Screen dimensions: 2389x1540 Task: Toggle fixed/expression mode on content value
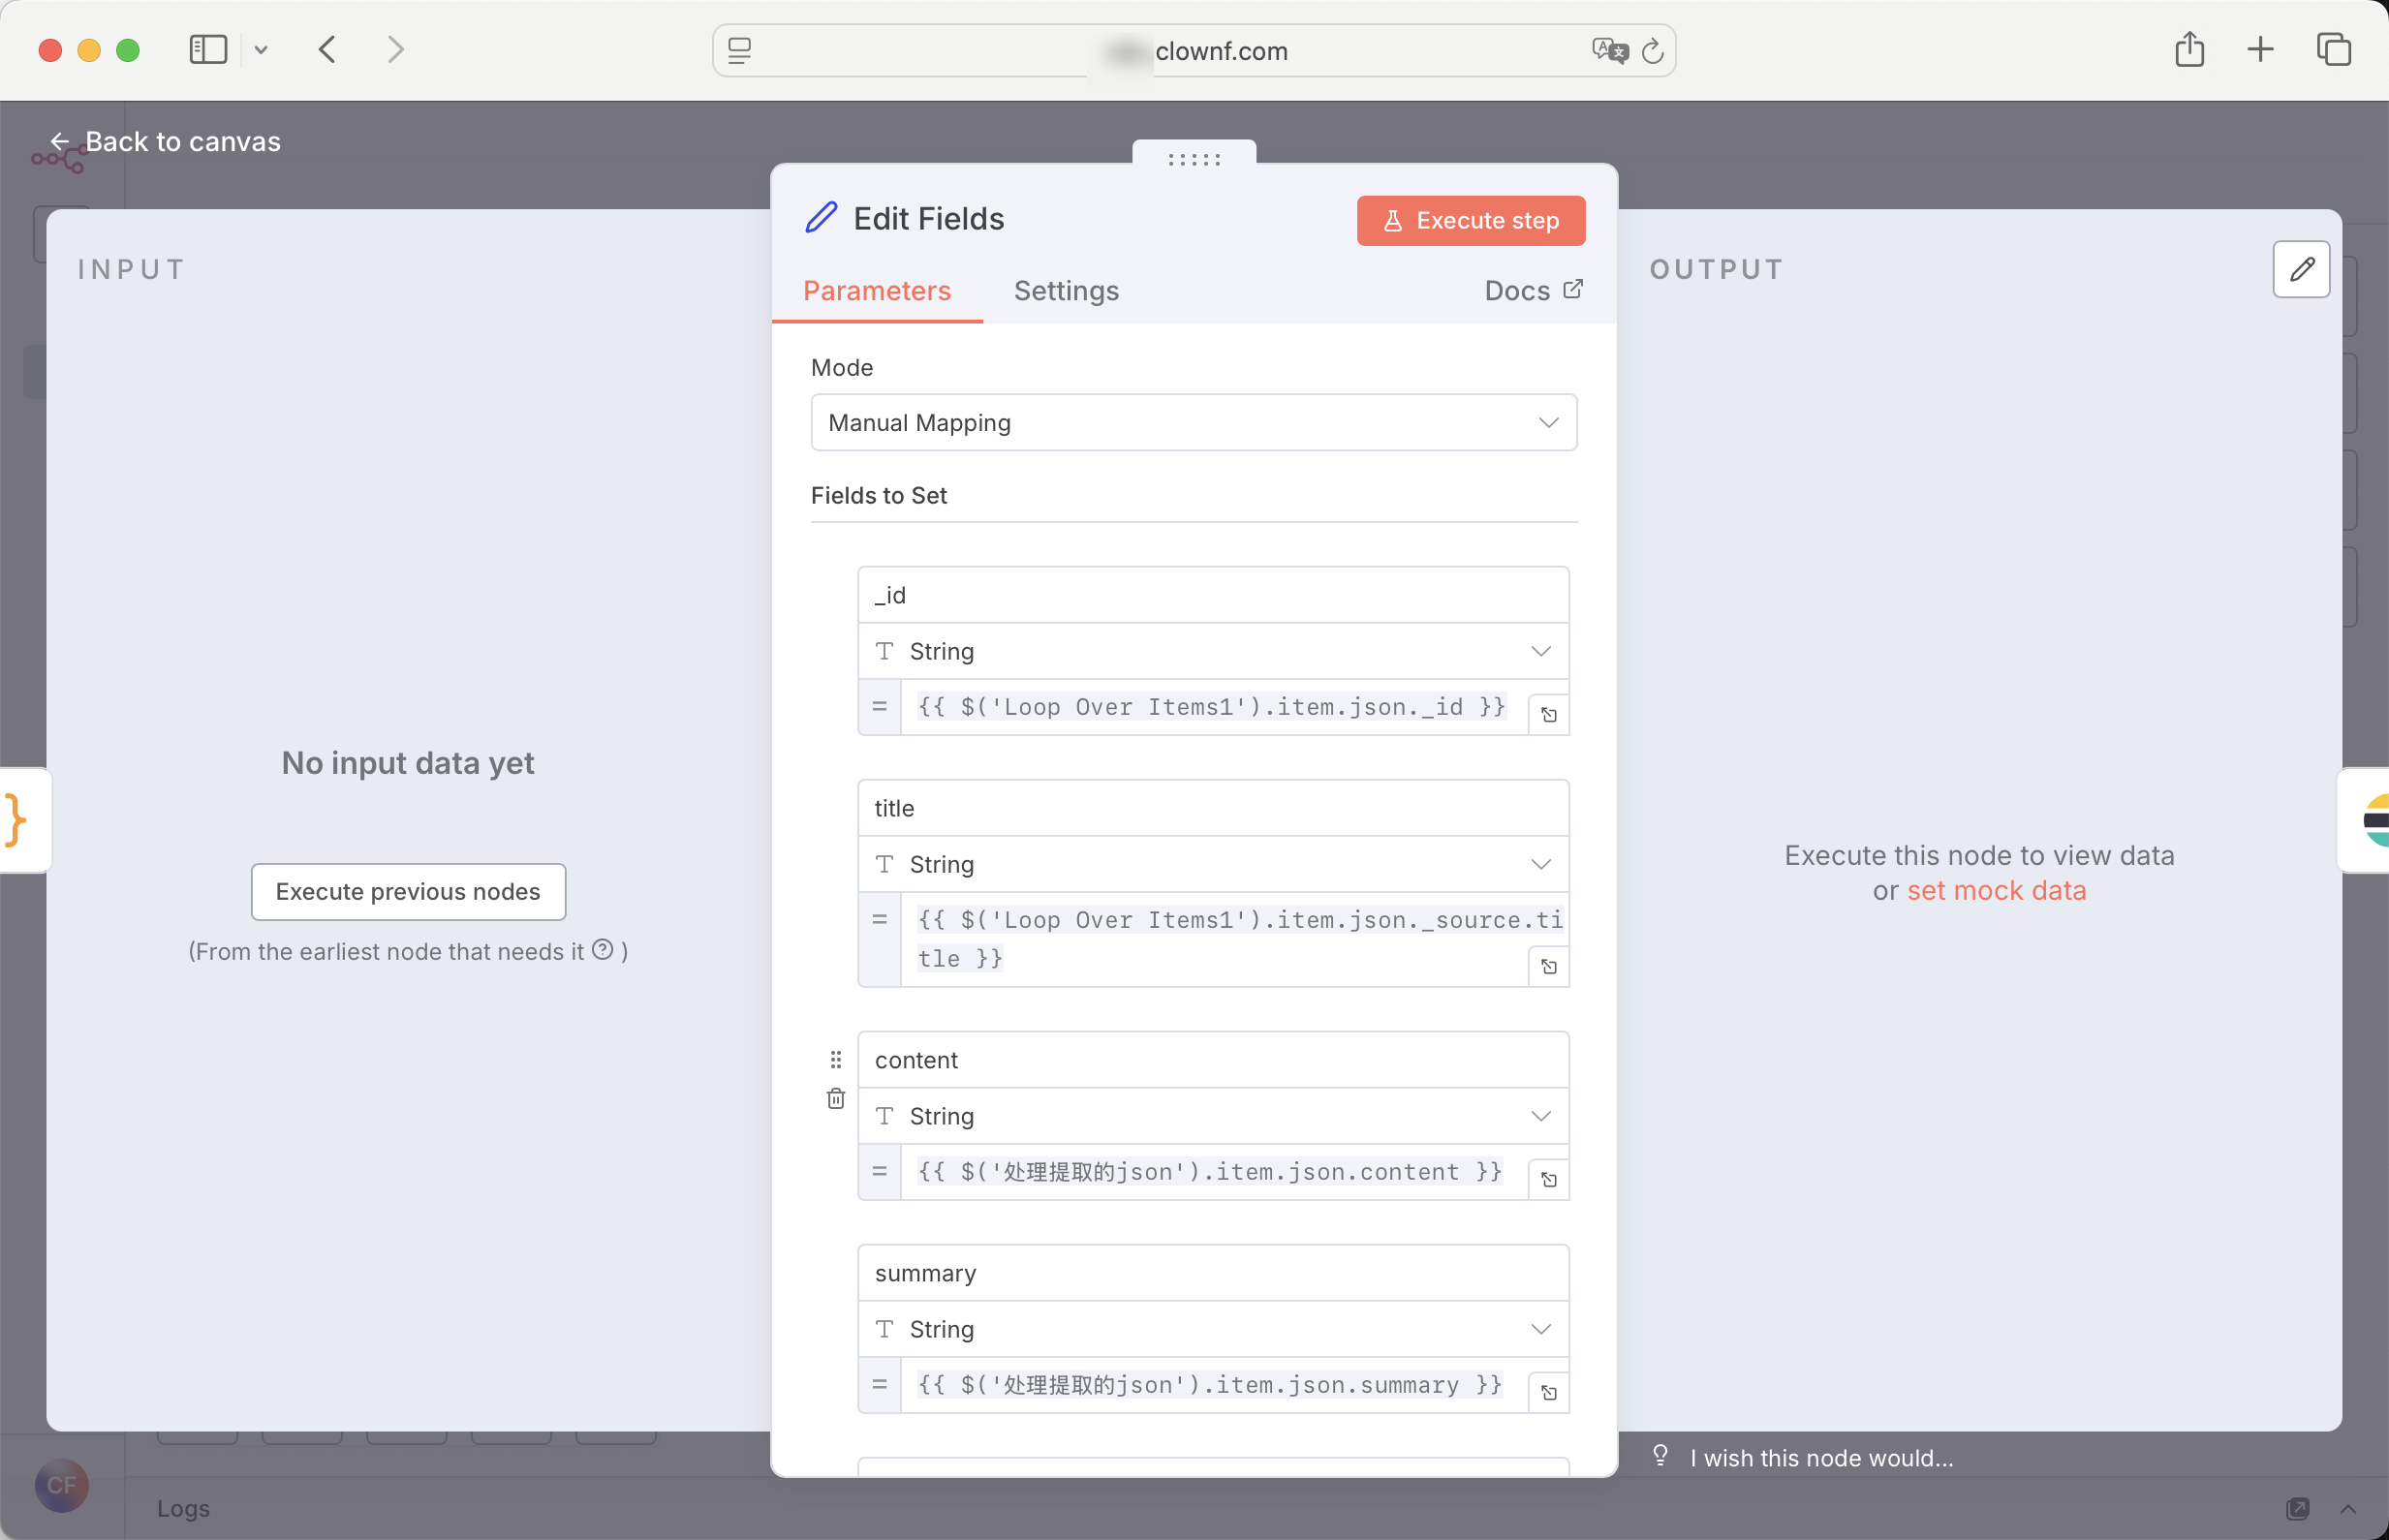pyautogui.click(x=879, y=1171)
